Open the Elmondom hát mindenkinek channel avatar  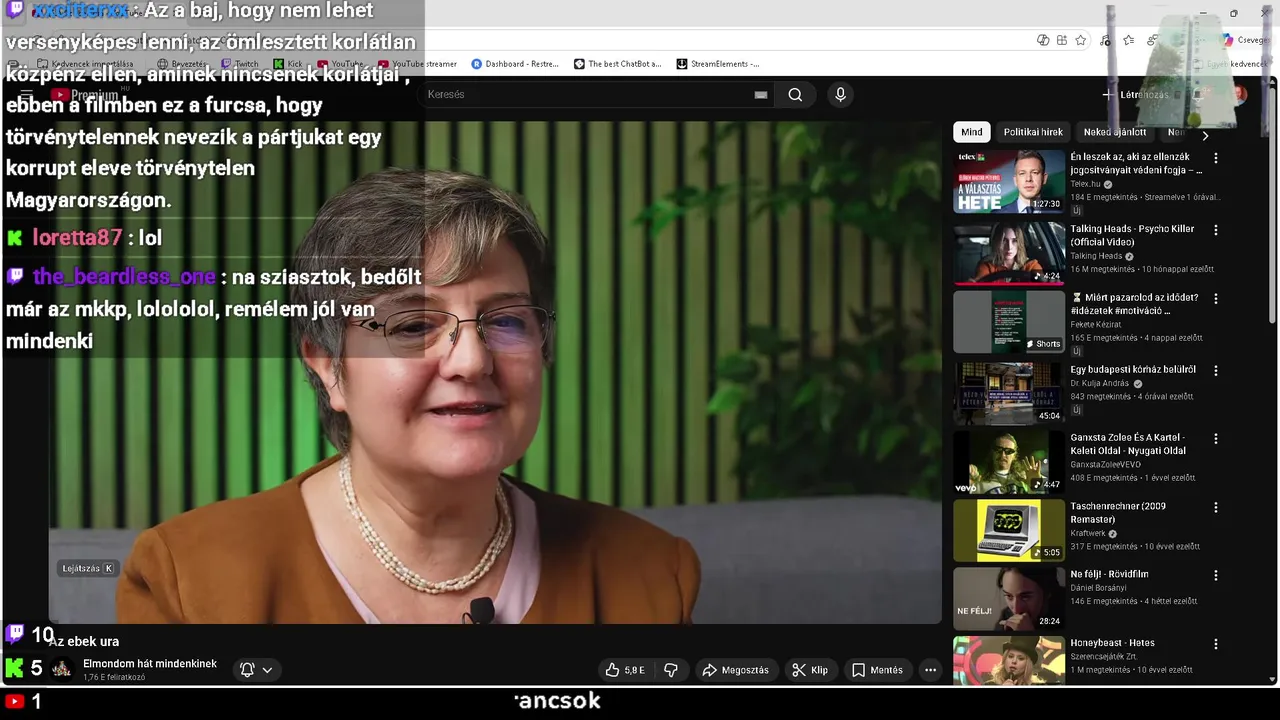pyautogui.click(x=62, y=669)
